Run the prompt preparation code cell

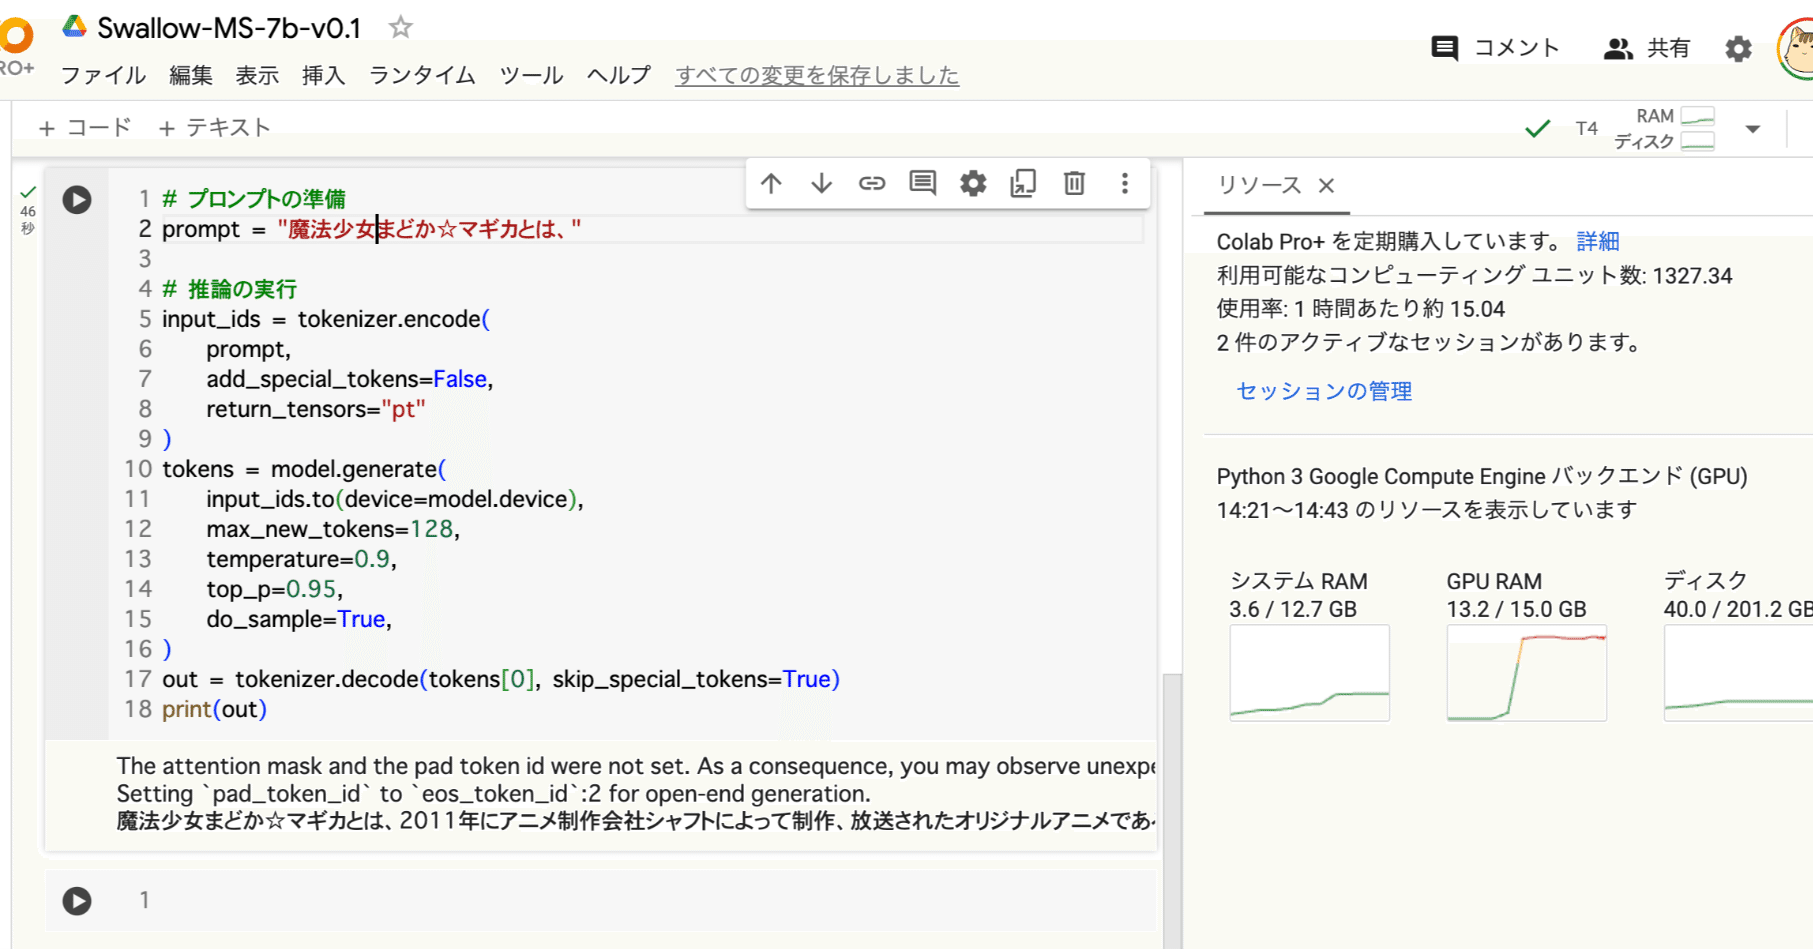click(76, 200)
